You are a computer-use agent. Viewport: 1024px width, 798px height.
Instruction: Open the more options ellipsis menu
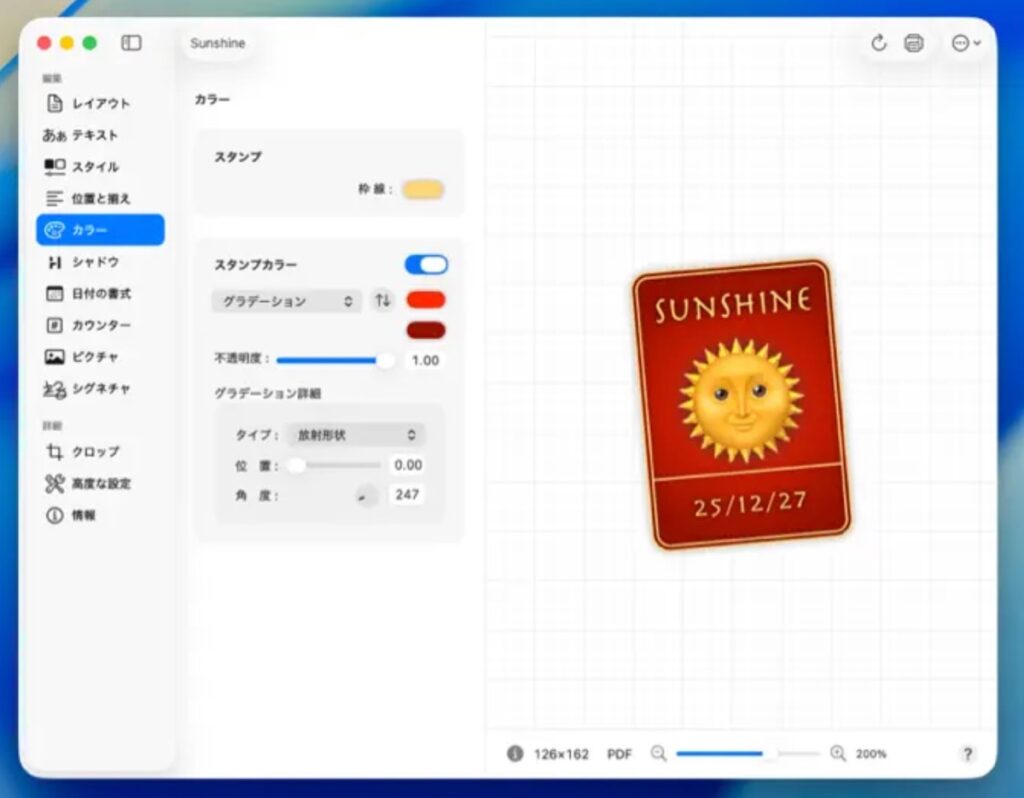tap(965, 43)
